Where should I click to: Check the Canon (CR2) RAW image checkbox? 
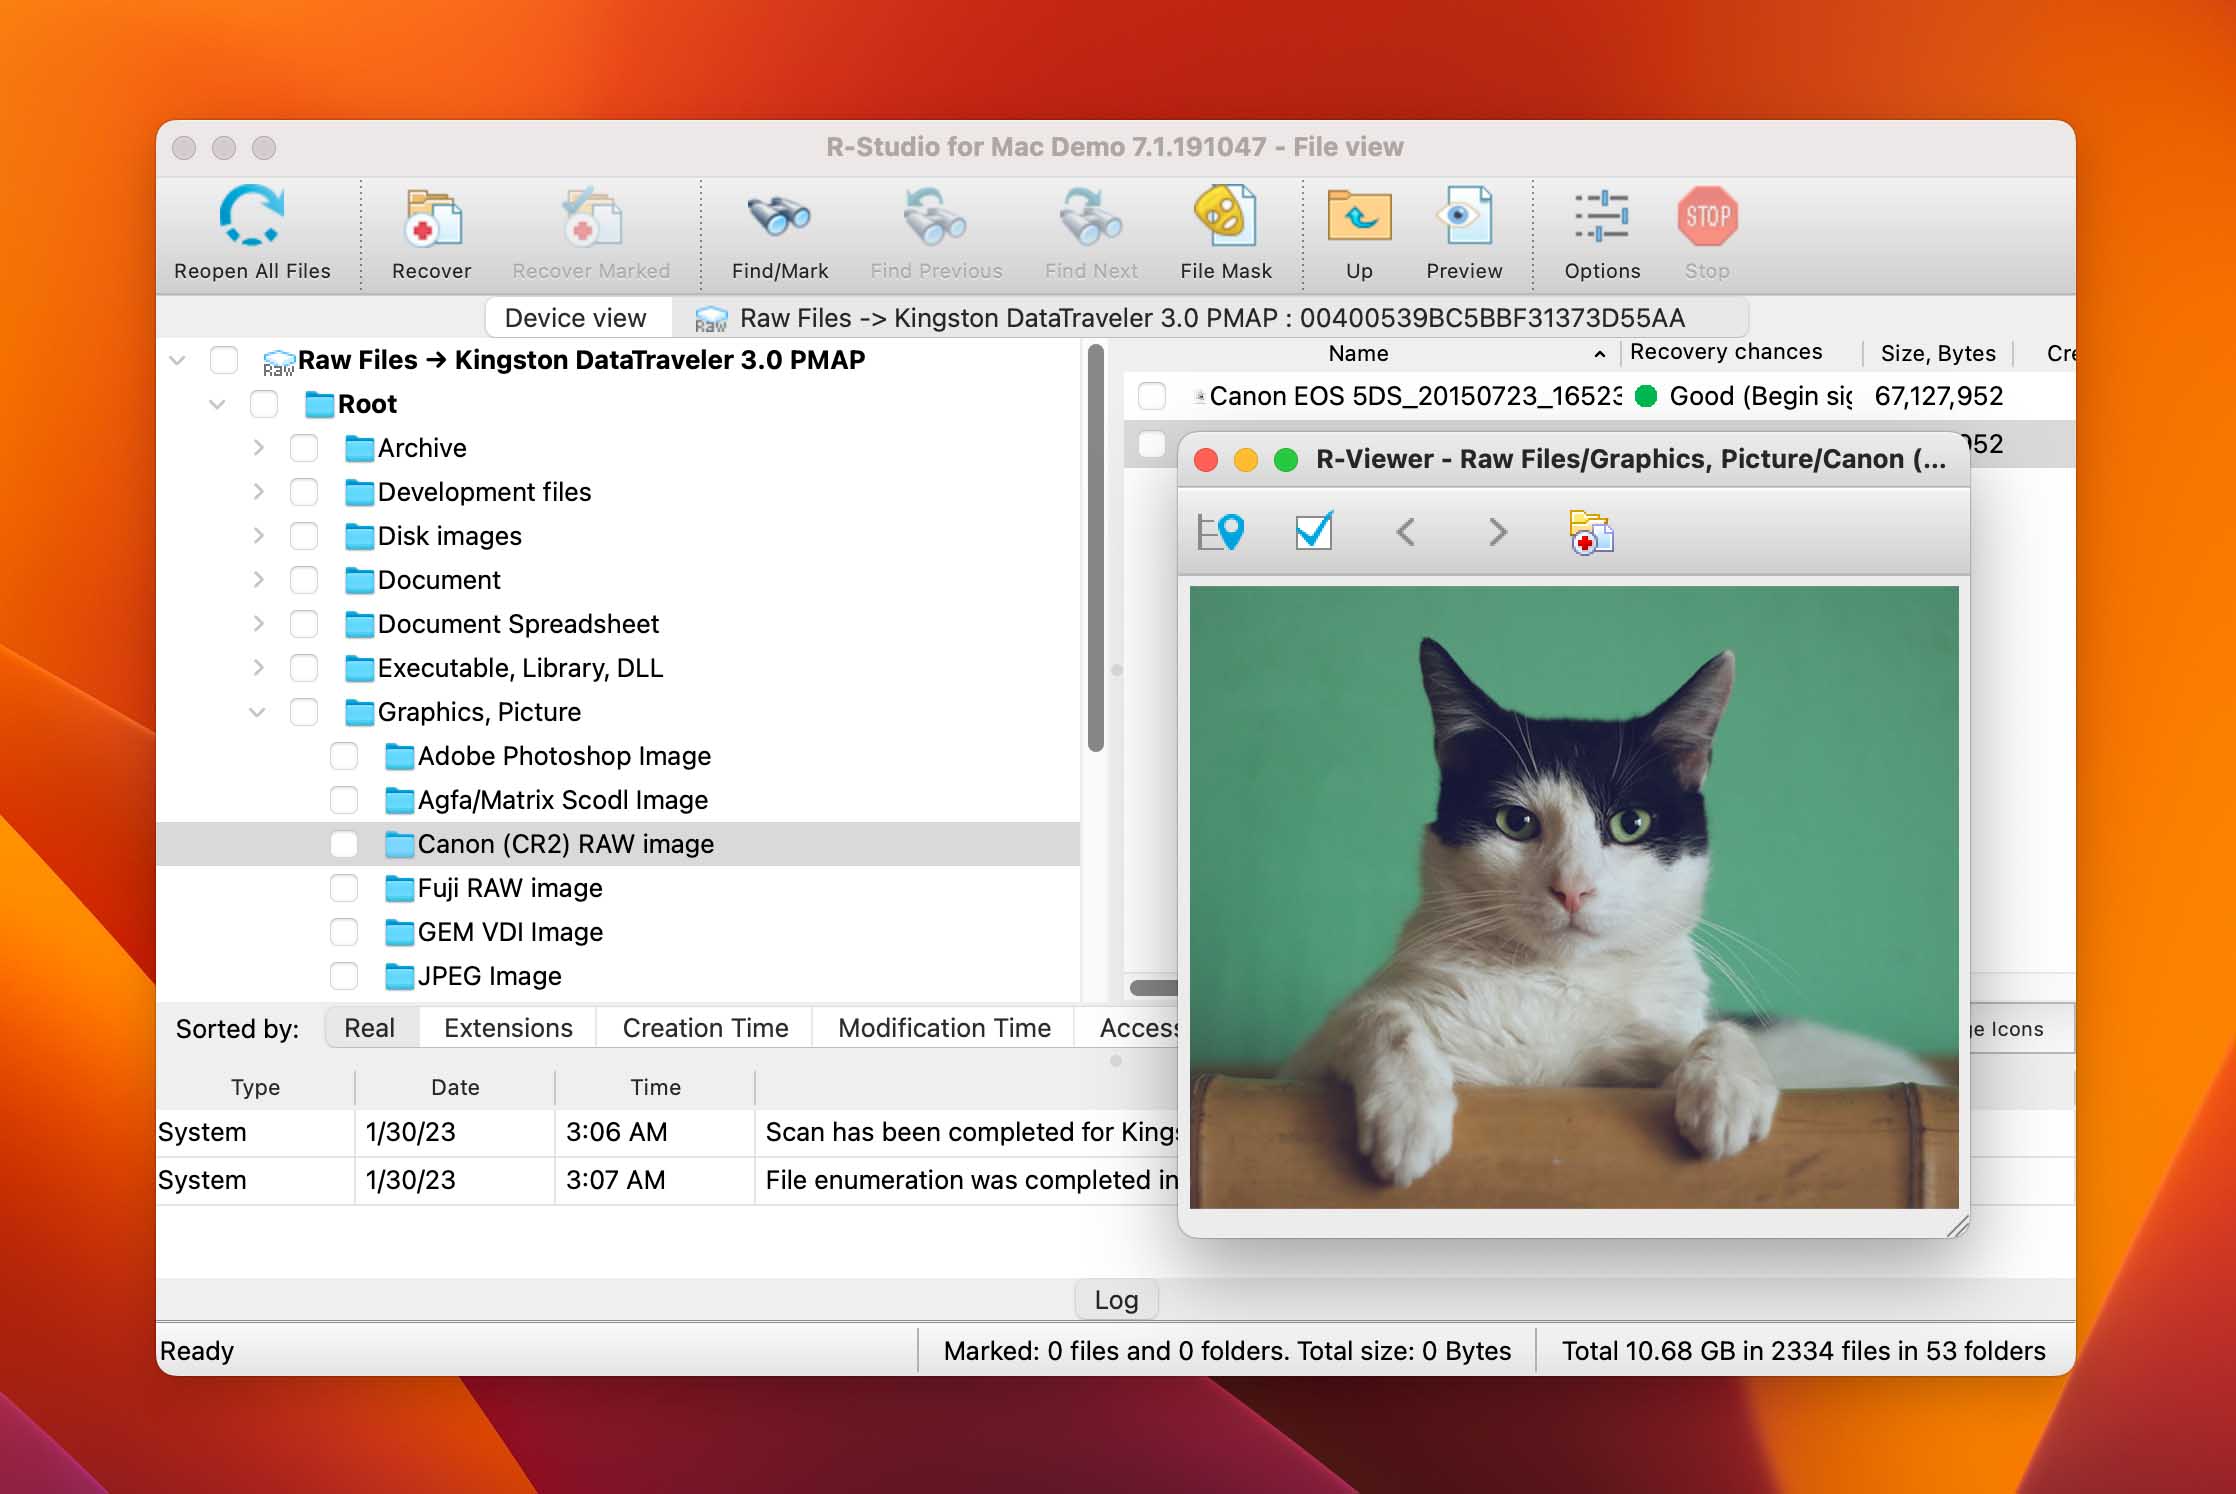(344, 844)
